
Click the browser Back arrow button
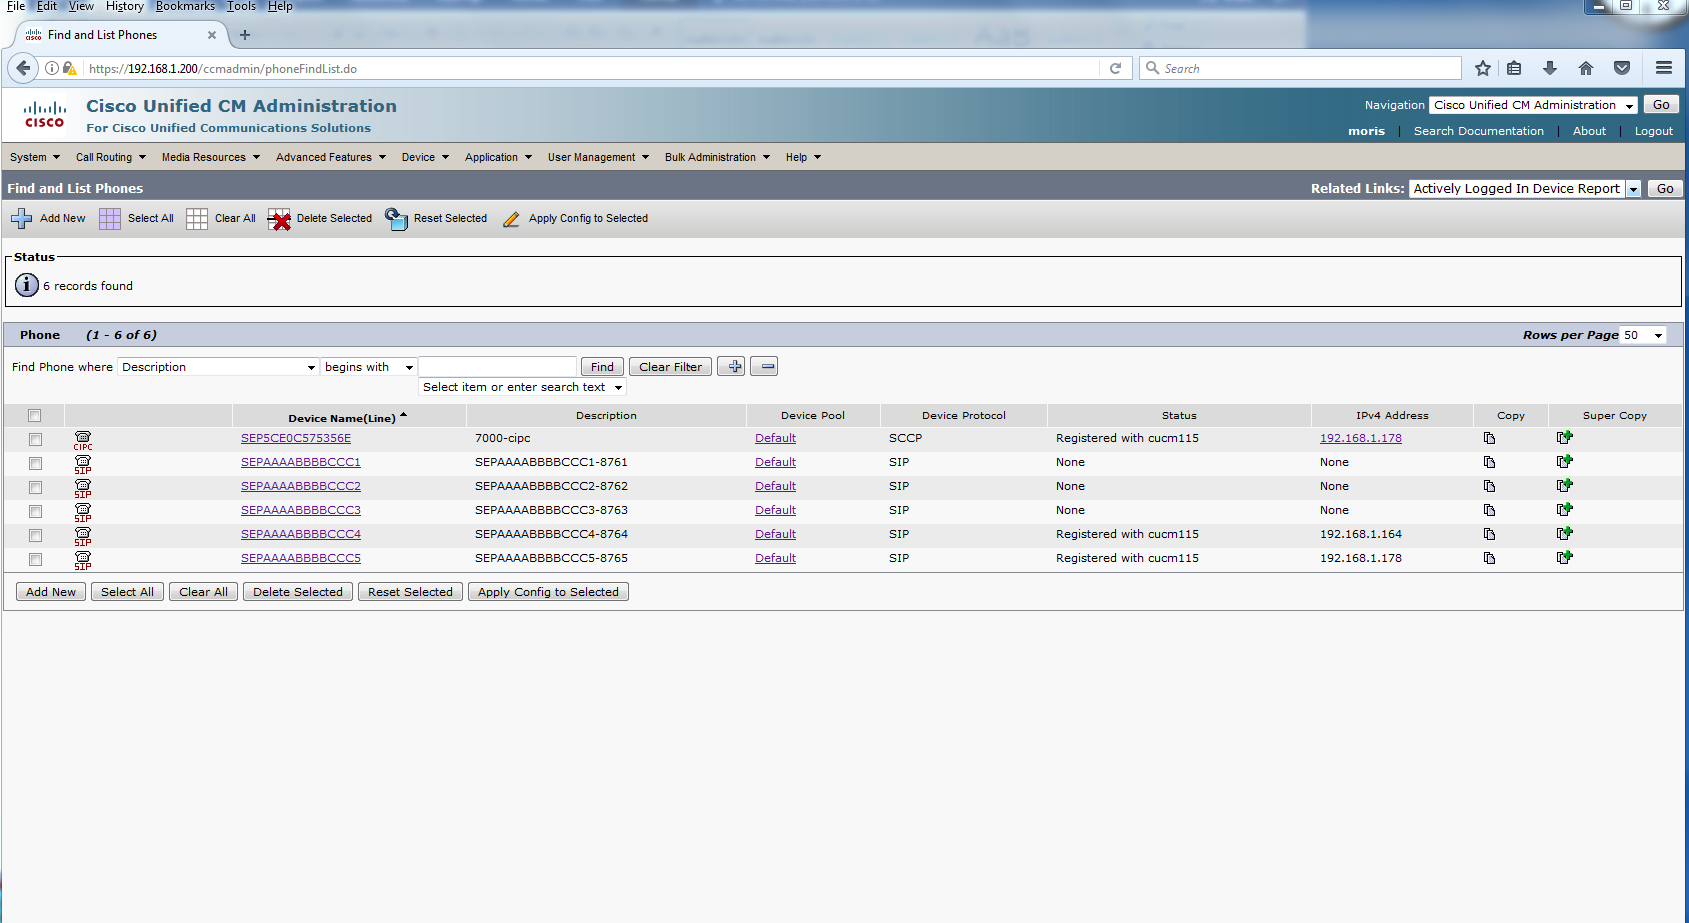coord(23,68)
